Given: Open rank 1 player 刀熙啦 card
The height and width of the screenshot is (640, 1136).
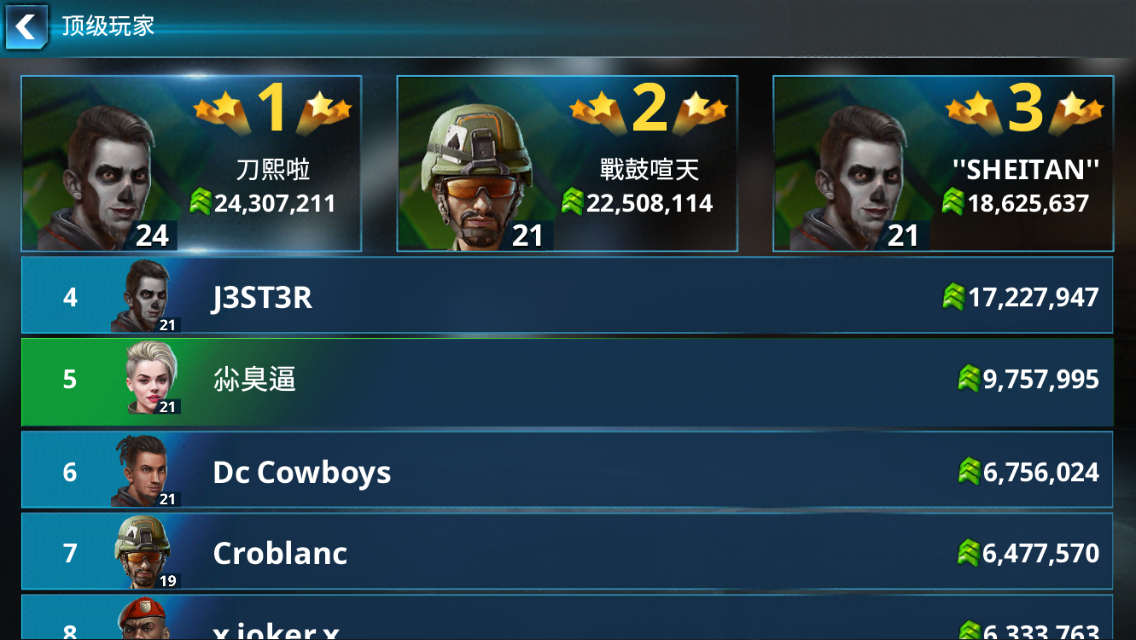Looking at the screenshot, I should tap(191, 164).
